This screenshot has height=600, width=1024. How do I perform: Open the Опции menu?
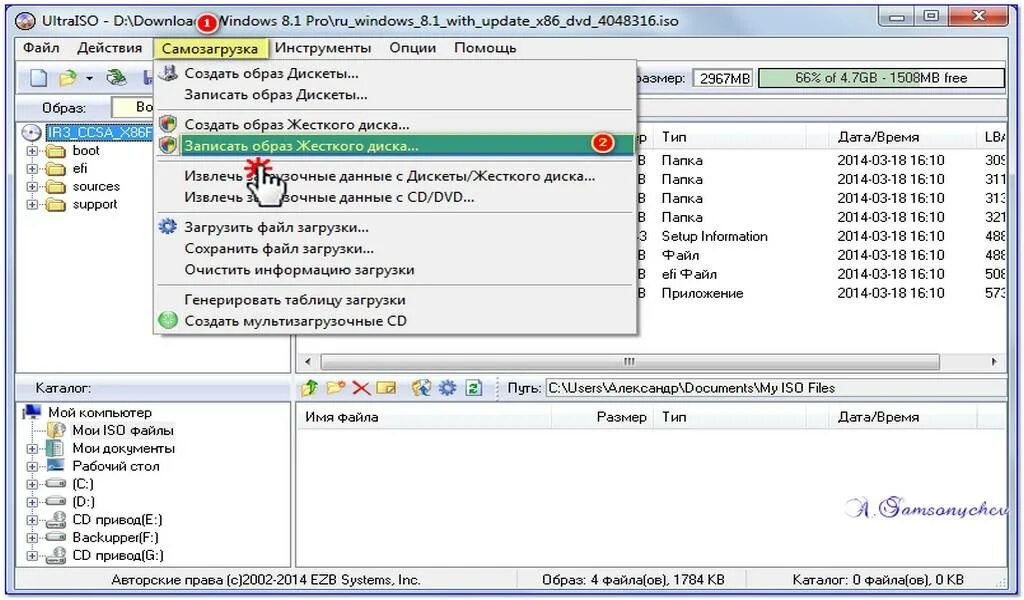(x=413, y=48)
